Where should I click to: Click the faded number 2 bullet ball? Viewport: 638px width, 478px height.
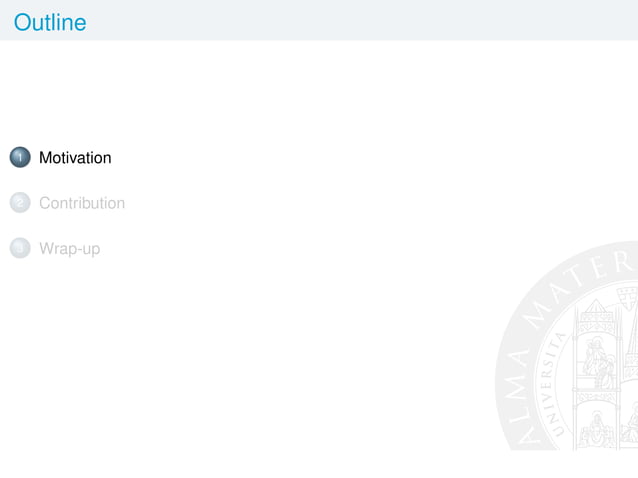click(x=20, y=203)
